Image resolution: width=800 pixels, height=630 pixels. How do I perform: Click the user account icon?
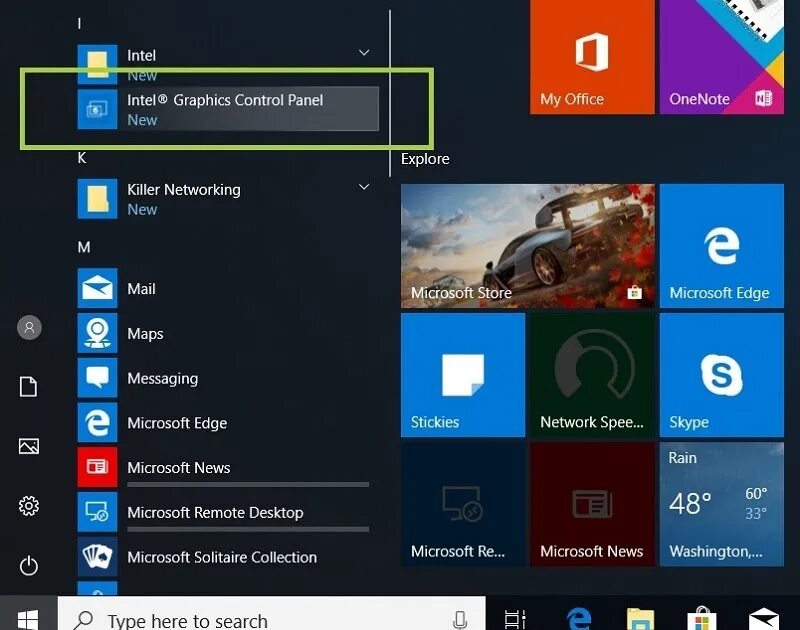coord(29,327)
